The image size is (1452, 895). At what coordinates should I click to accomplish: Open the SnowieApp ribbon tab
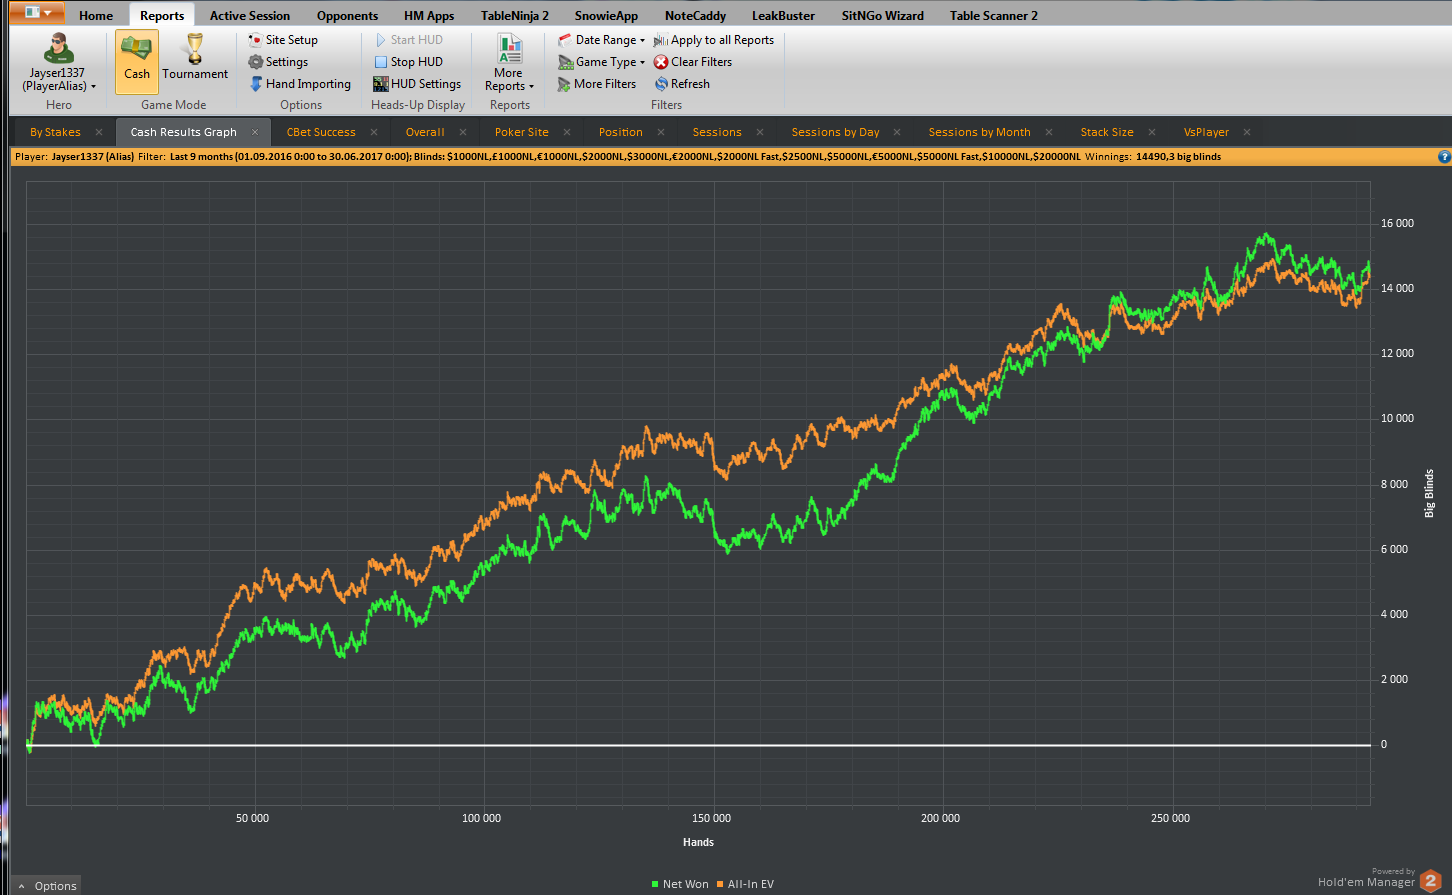pos(606,15)
